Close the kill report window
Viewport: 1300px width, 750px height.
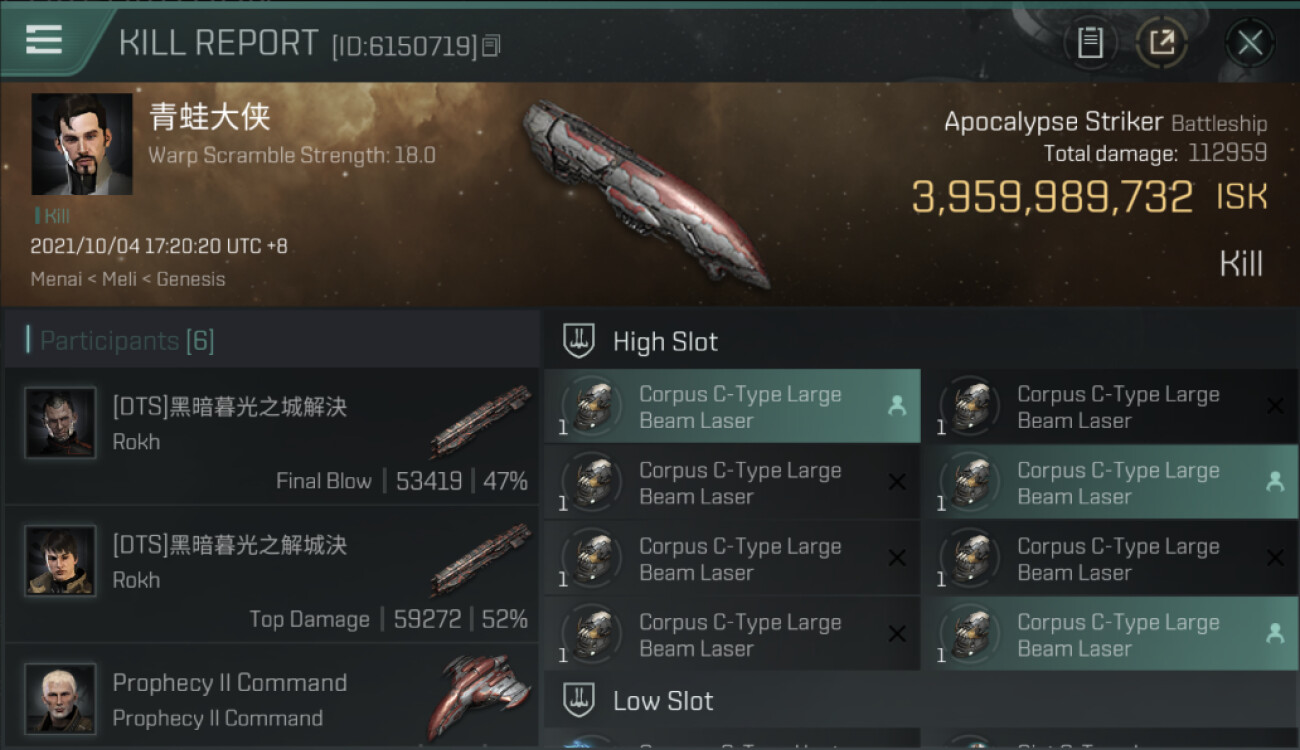1249,43
